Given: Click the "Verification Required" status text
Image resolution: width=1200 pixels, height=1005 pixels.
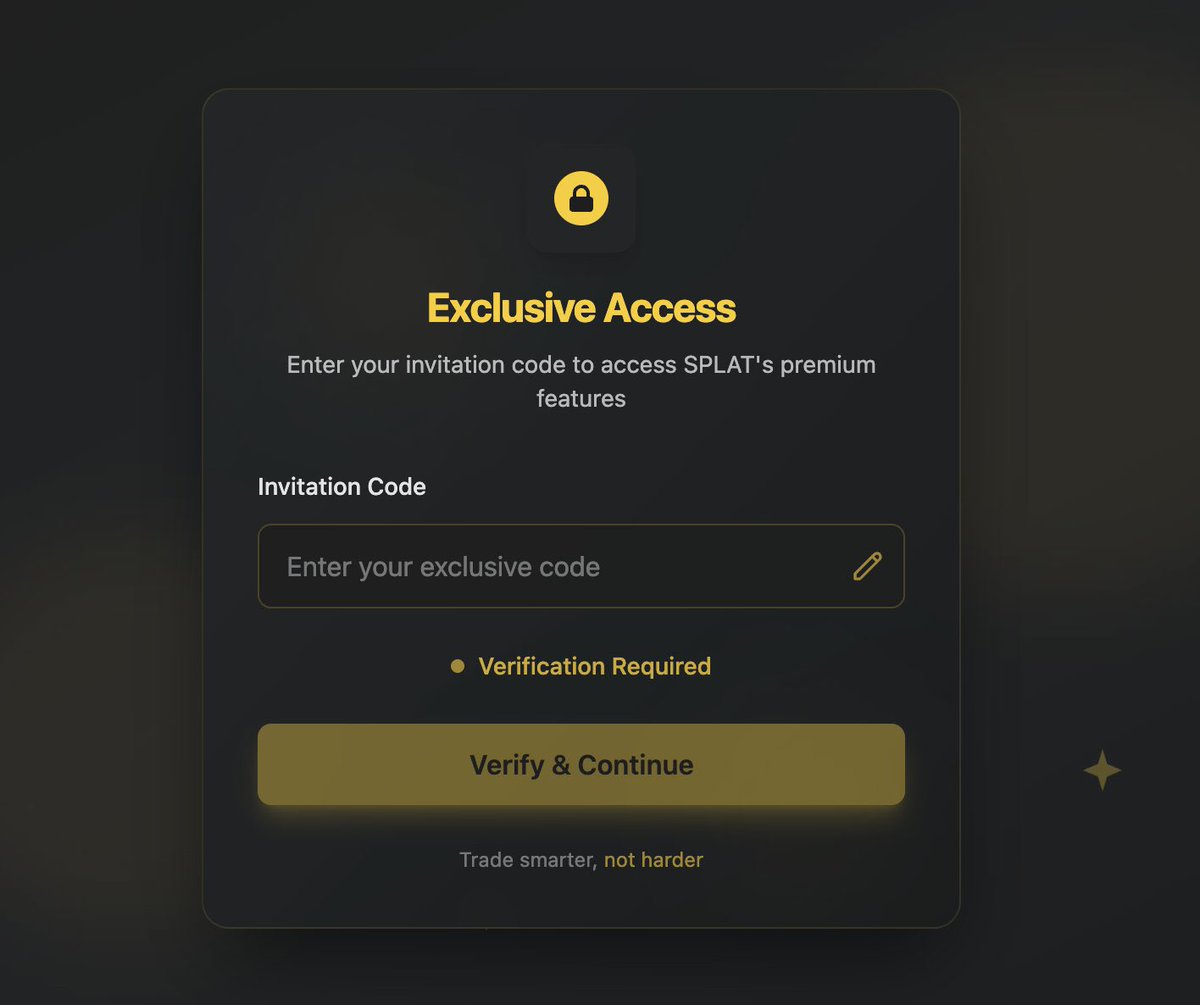Looking at the screenshot, I should point(595,666).
